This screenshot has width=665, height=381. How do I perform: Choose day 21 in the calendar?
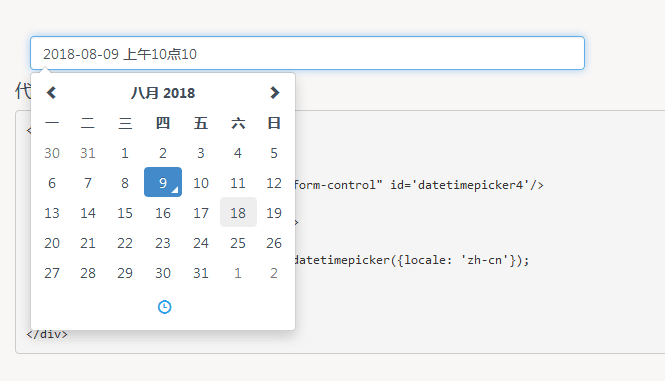coord(88,243)
